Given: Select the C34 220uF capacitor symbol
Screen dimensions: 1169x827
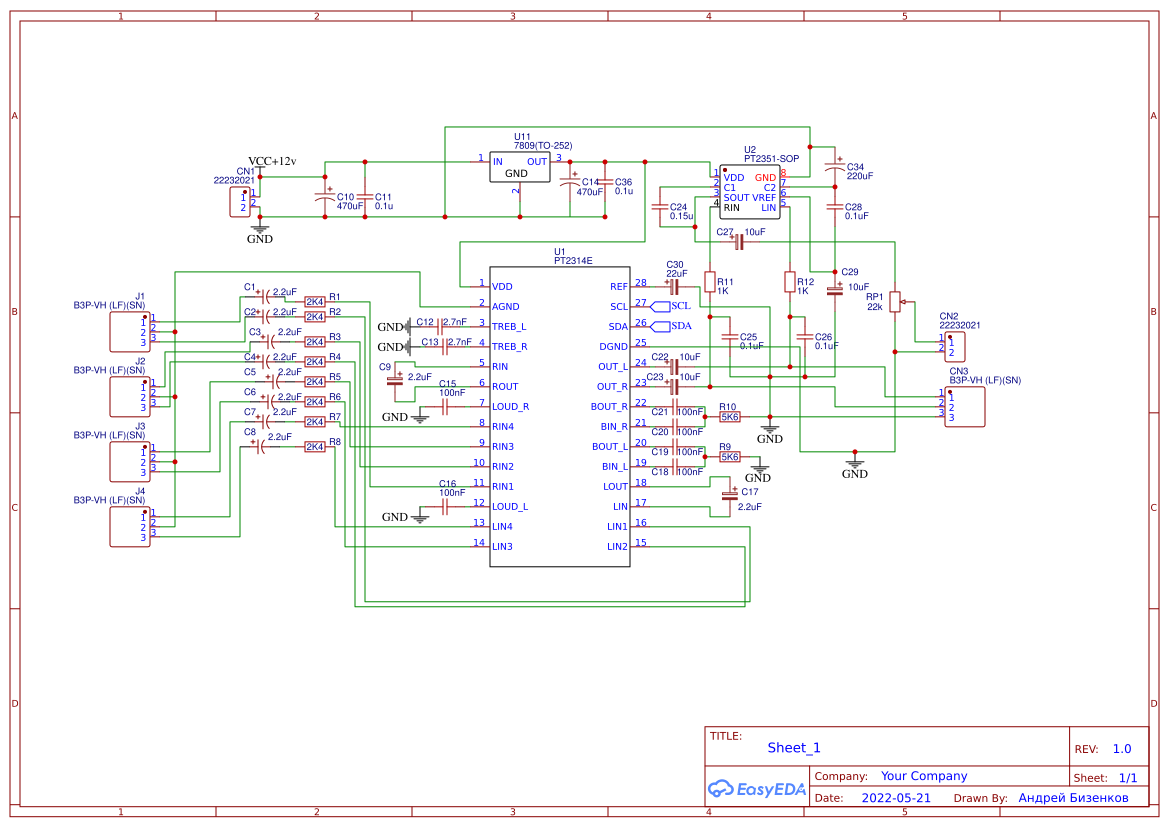Looking at the screenshot, I should tap(833, 168).
